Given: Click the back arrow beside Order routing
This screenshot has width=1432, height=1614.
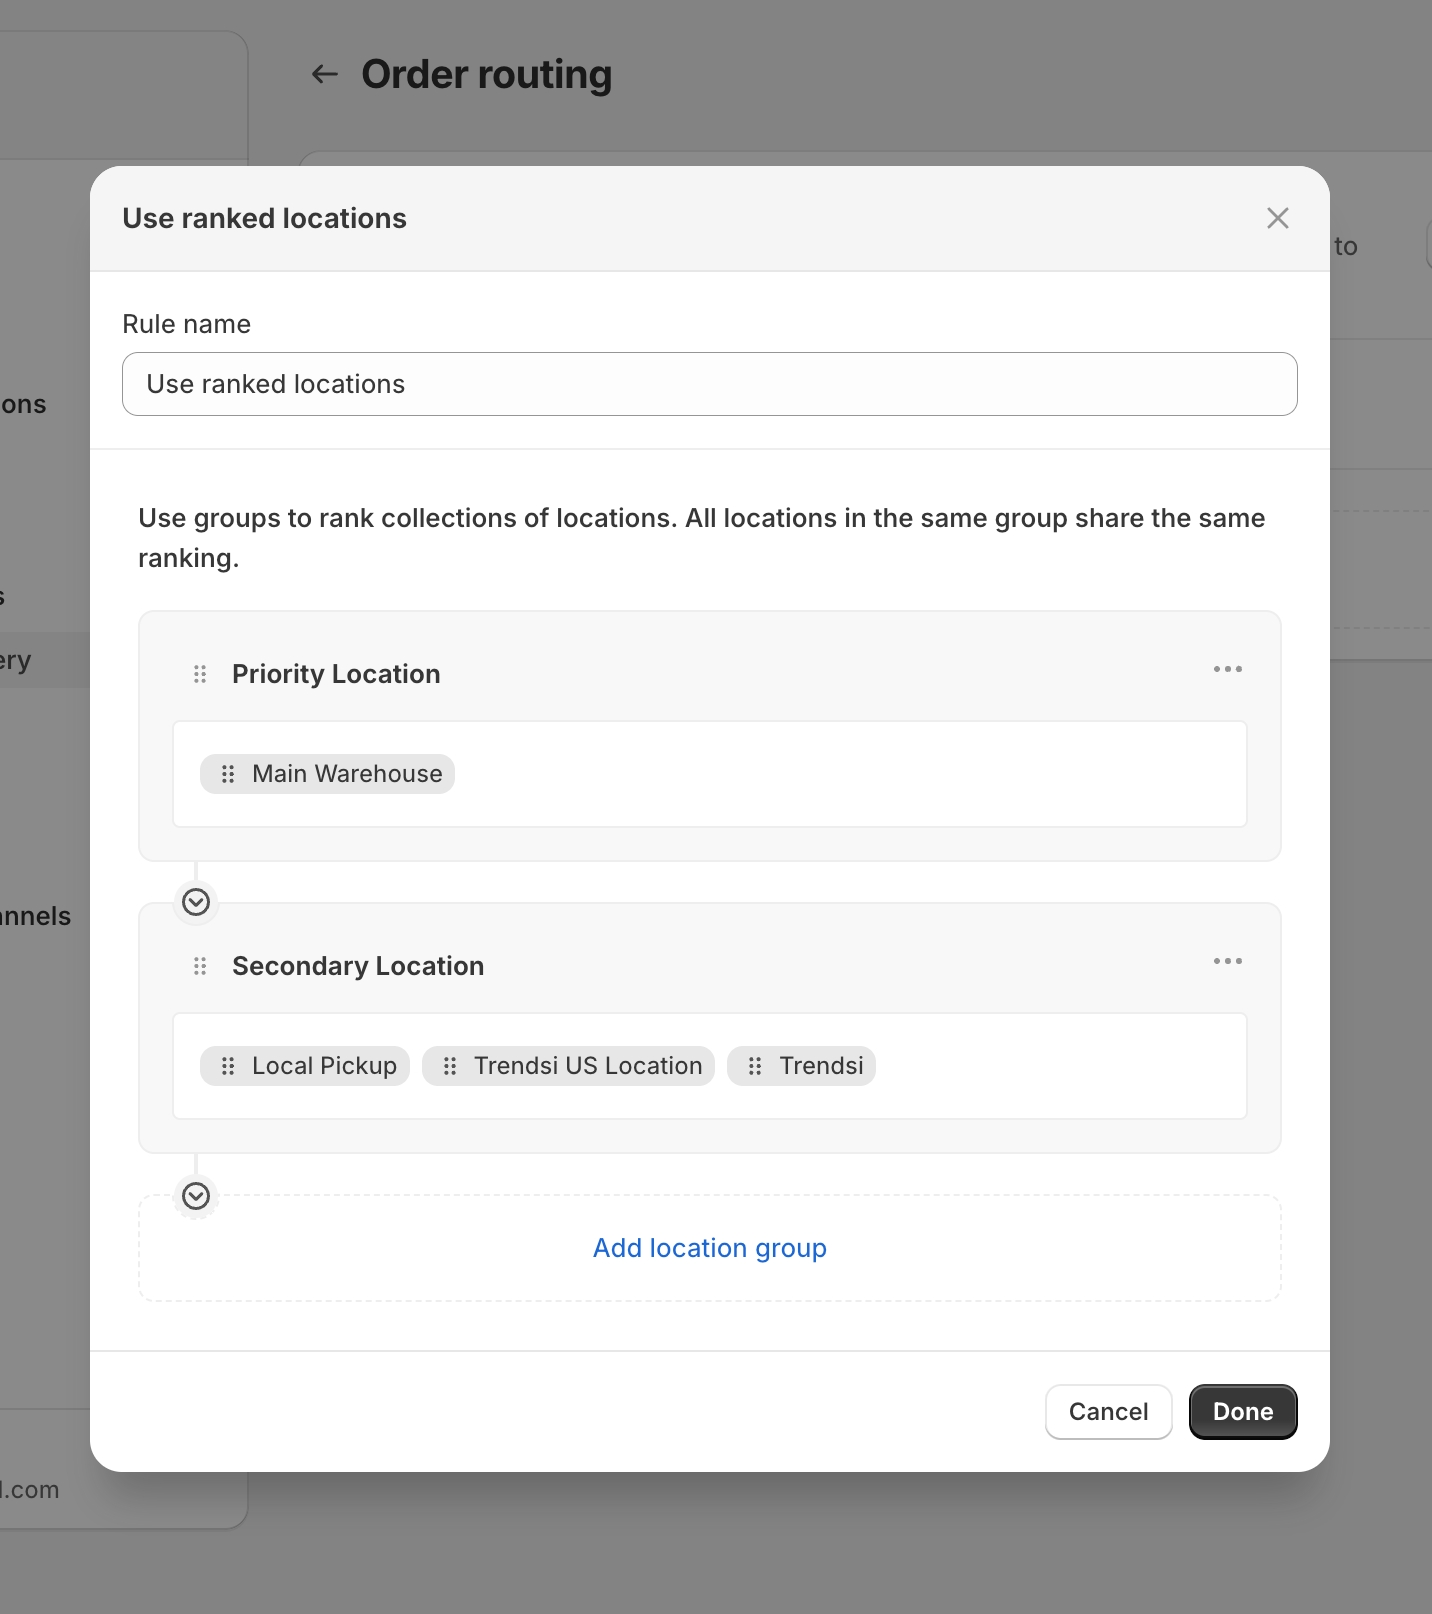Looking at the screenshot, I should tap(324, 74).
